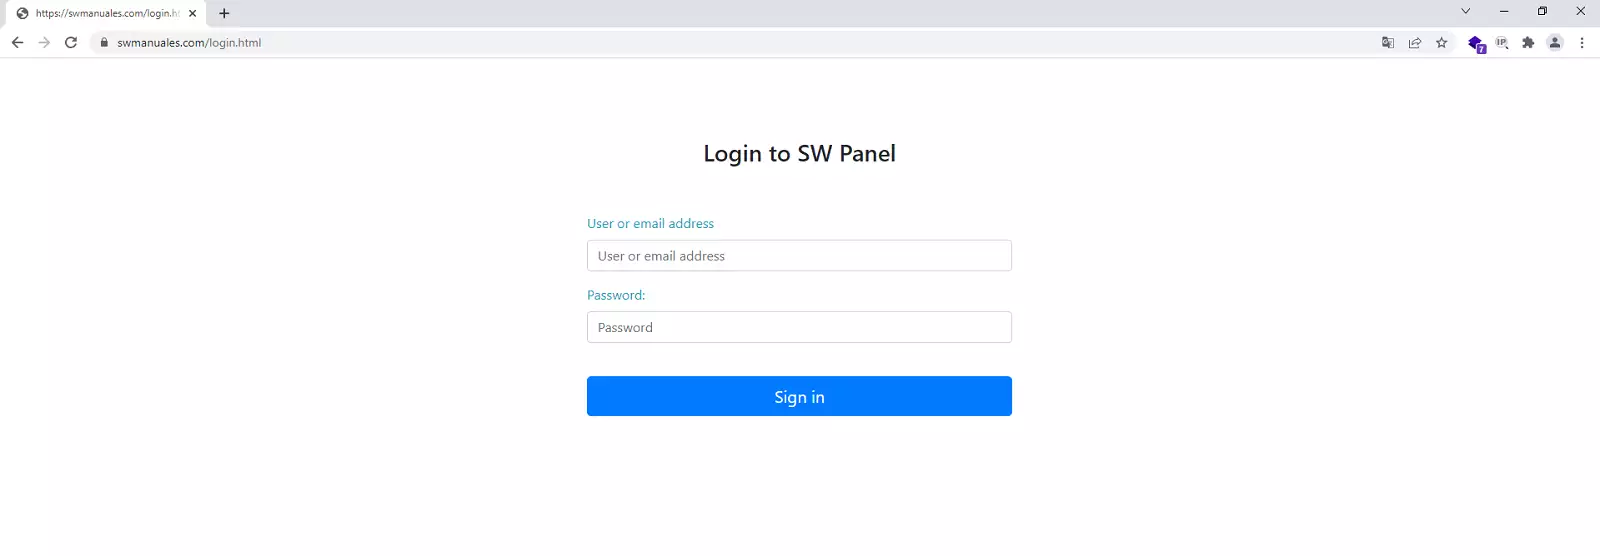Open the Chrome profile avatar
Screen dimensions: 1600x556
(1555, 43)
